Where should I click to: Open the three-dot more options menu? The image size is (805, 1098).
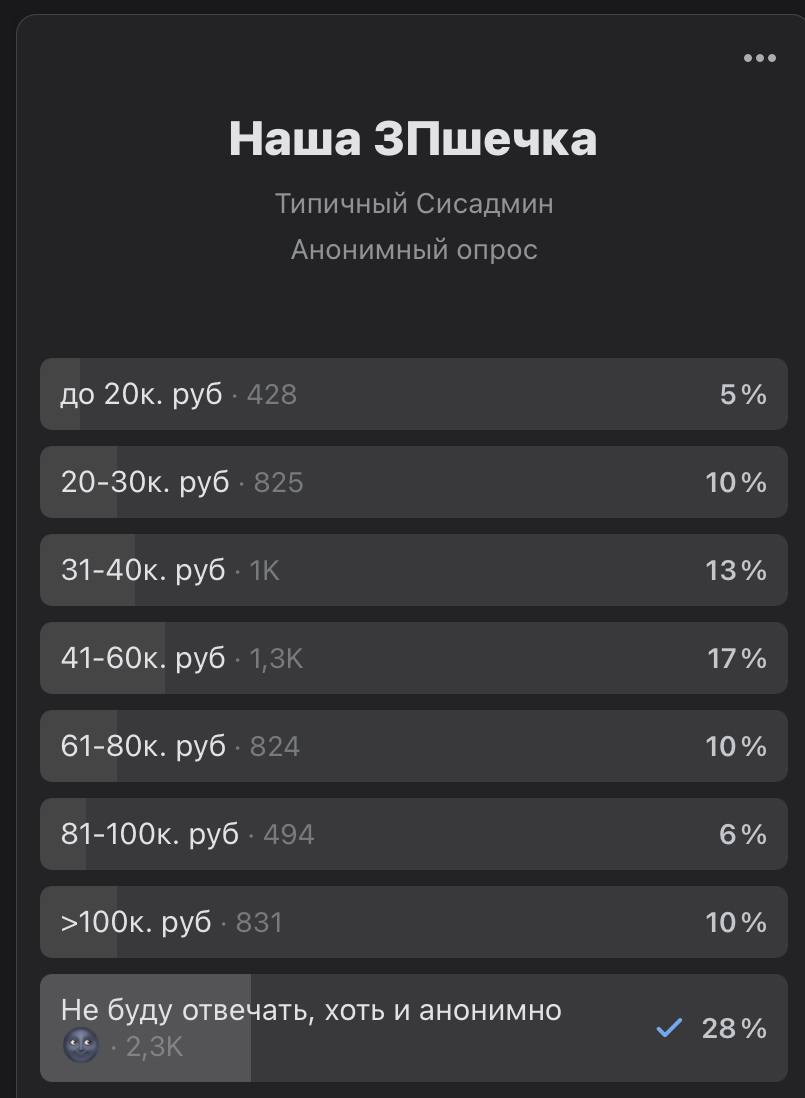point(760,58)
